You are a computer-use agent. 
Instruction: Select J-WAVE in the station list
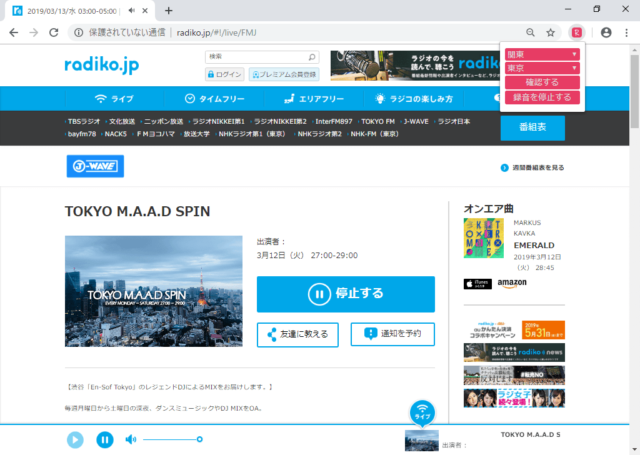pyautogui.click(x=416, y=122)
